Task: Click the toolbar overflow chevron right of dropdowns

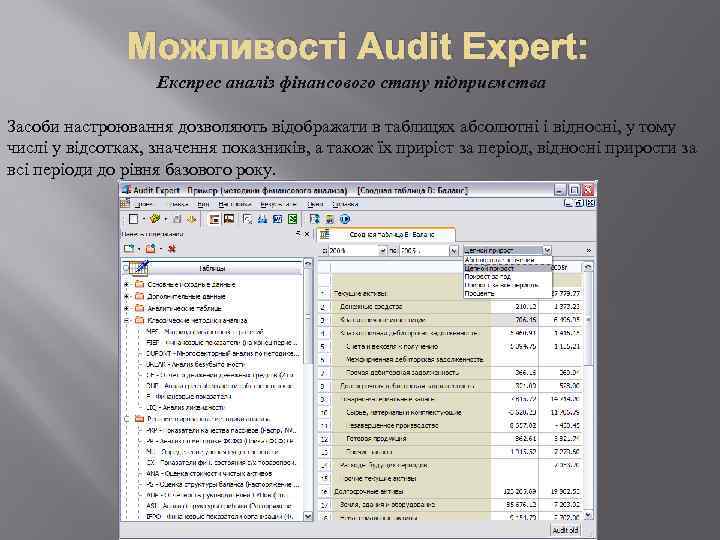Action: point(589,250)
